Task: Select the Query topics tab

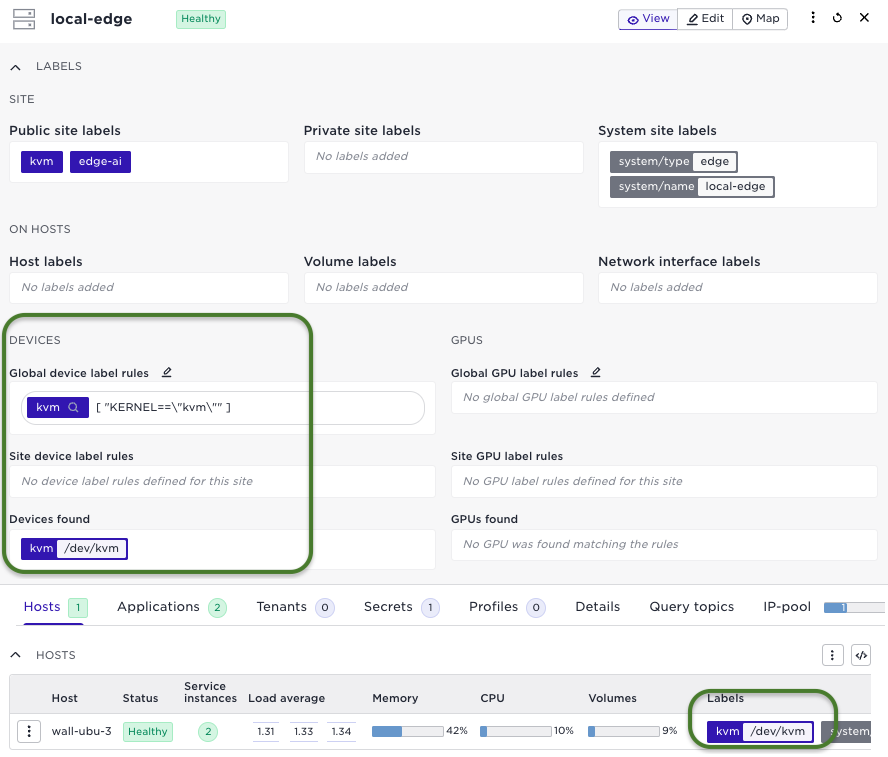Action: click(691, 607)
